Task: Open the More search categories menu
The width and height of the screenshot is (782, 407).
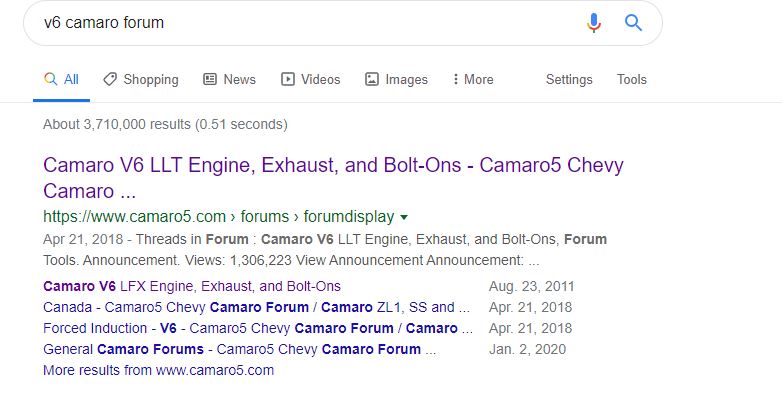Action: (x=473, y=79)
